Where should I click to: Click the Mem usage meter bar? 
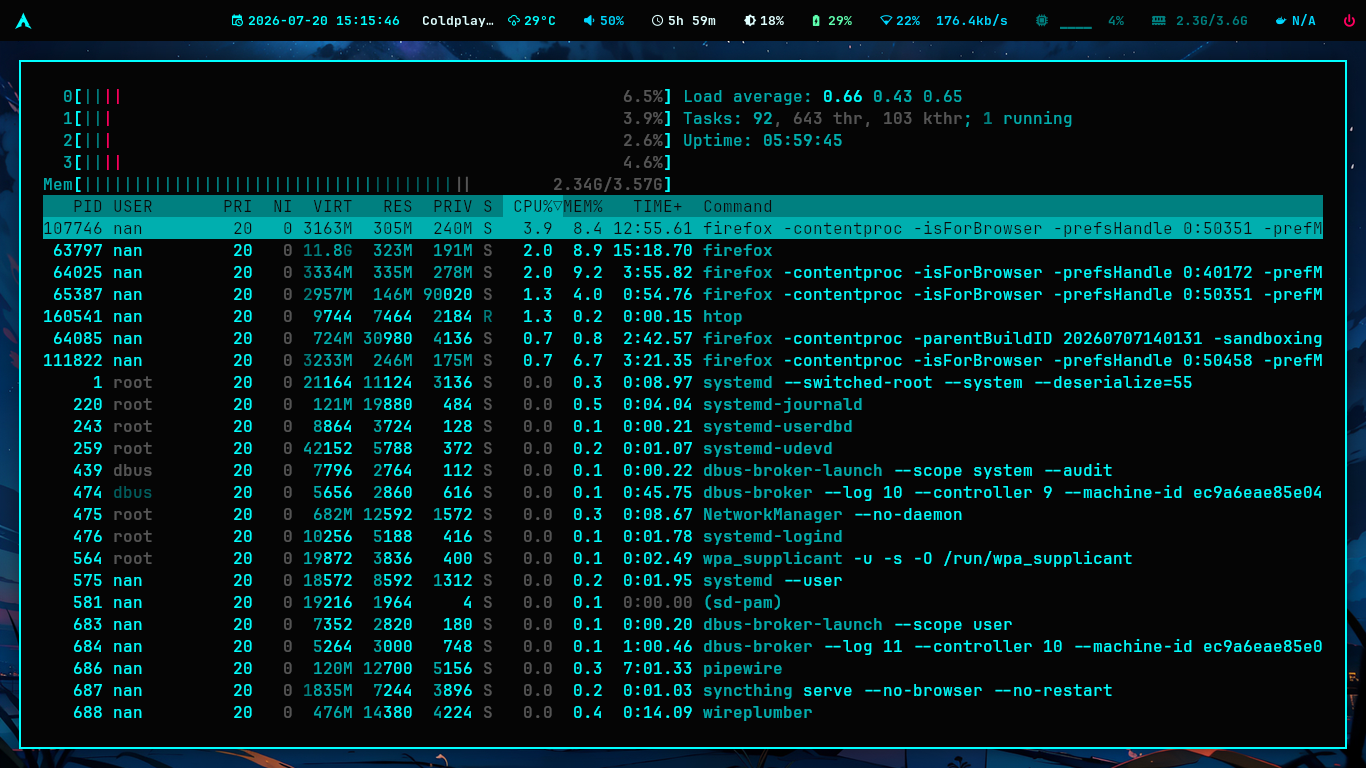358,184
